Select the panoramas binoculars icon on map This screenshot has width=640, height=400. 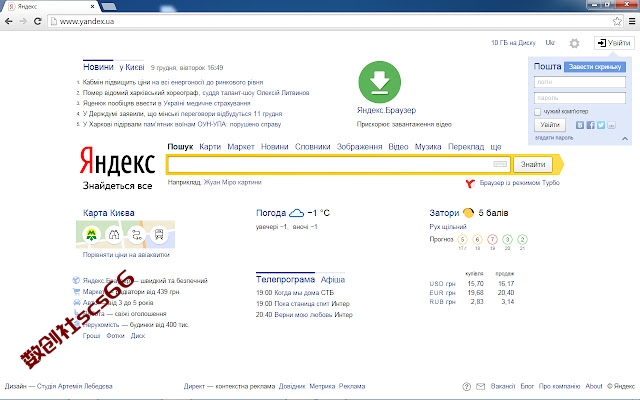(x=114, y=235)
